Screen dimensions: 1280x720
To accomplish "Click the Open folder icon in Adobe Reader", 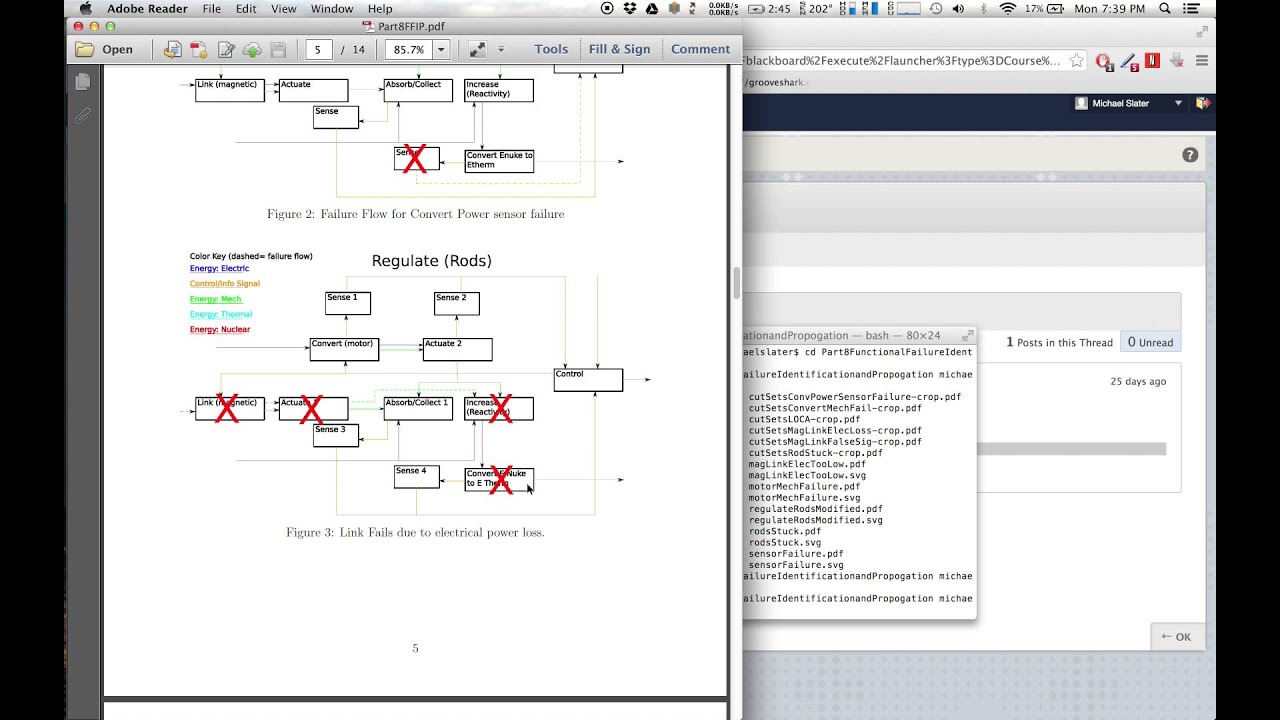I will pyautogui.click(x=85, y=49).
